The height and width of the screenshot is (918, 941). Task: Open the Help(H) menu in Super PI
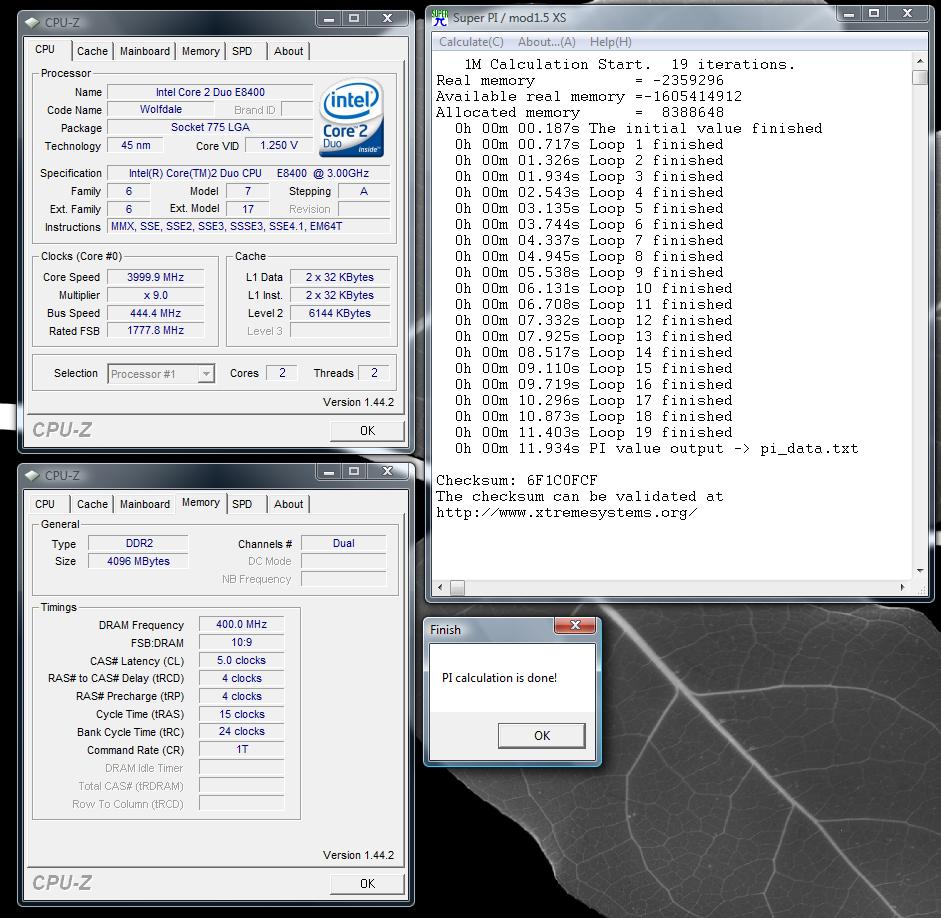[x=610, y=42]
